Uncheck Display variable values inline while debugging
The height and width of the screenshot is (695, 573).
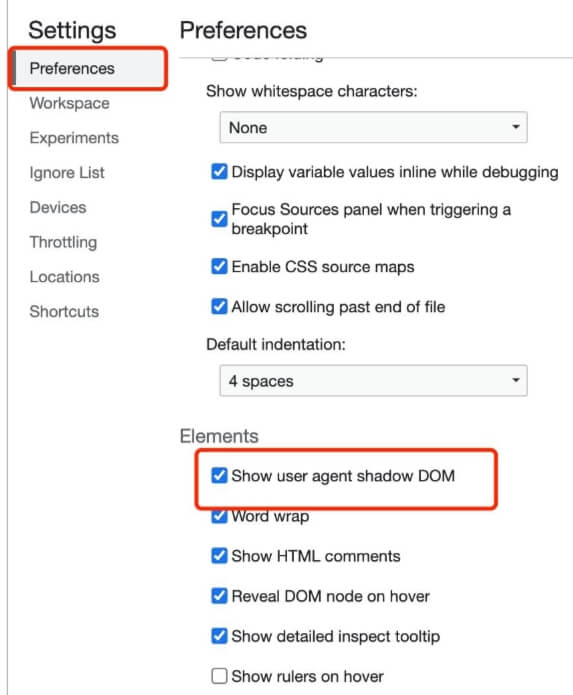pyautogui.click(x=219, y=172)
